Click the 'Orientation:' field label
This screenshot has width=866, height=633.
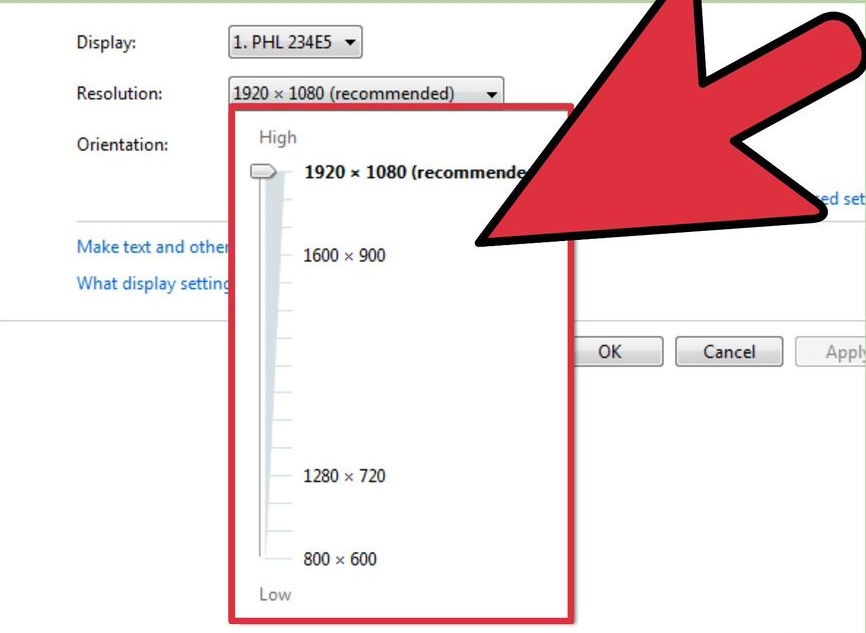(x=122, y=145)
